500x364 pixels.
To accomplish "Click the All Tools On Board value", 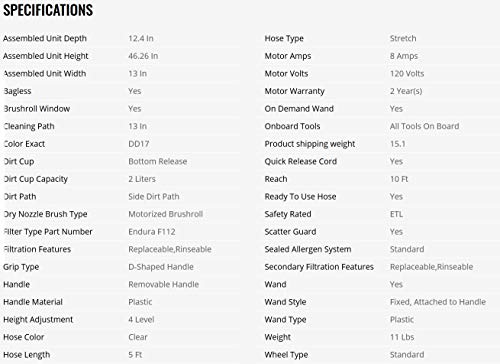I will coord(424,126).
